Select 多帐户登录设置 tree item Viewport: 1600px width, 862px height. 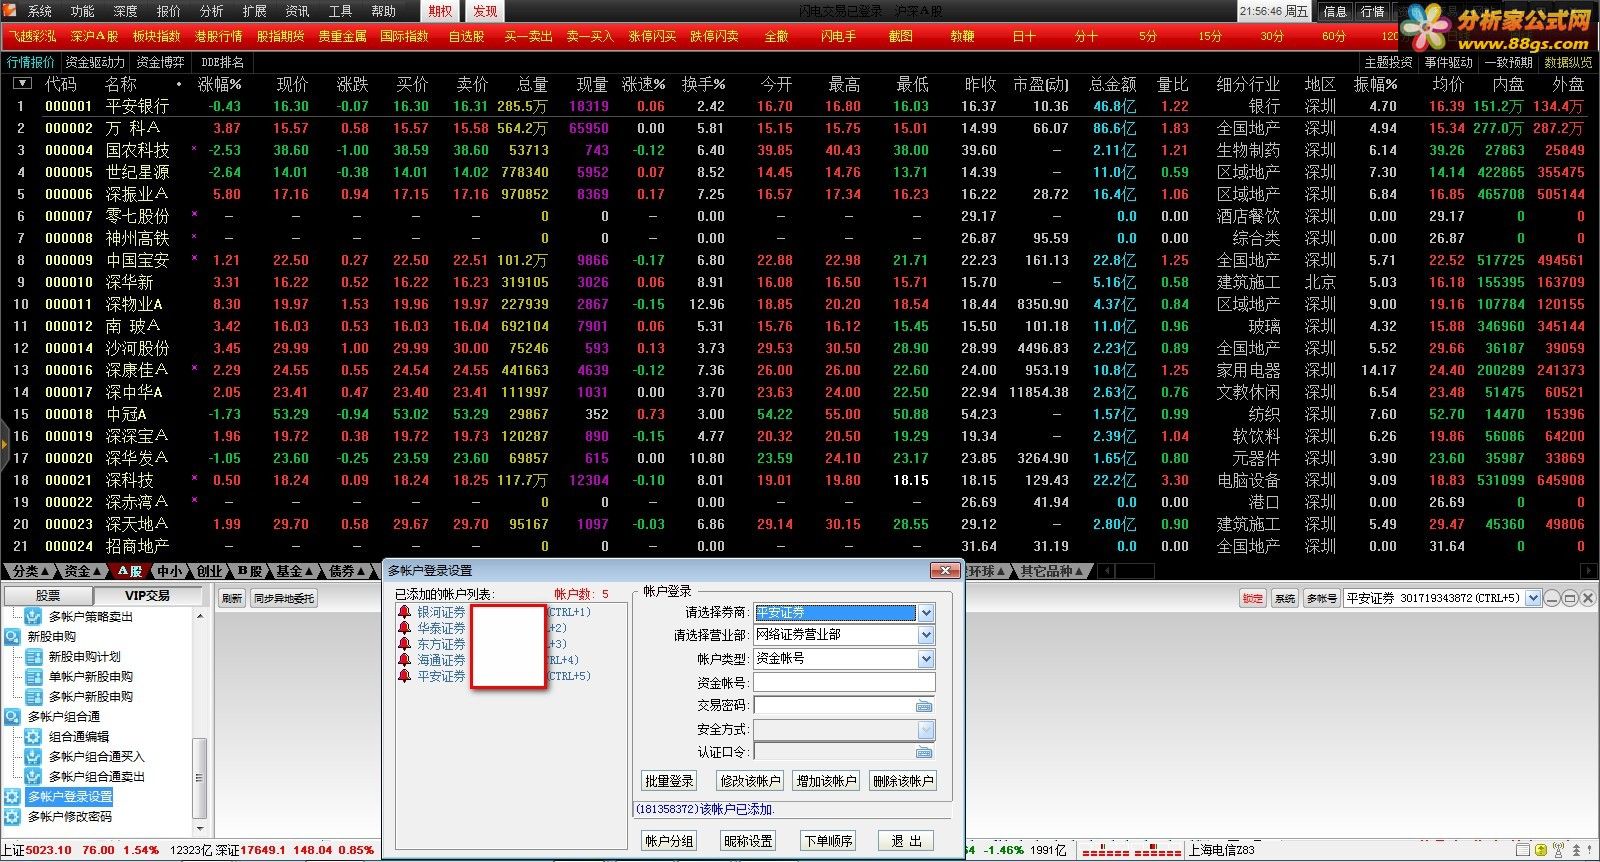(x=70, y=797)
